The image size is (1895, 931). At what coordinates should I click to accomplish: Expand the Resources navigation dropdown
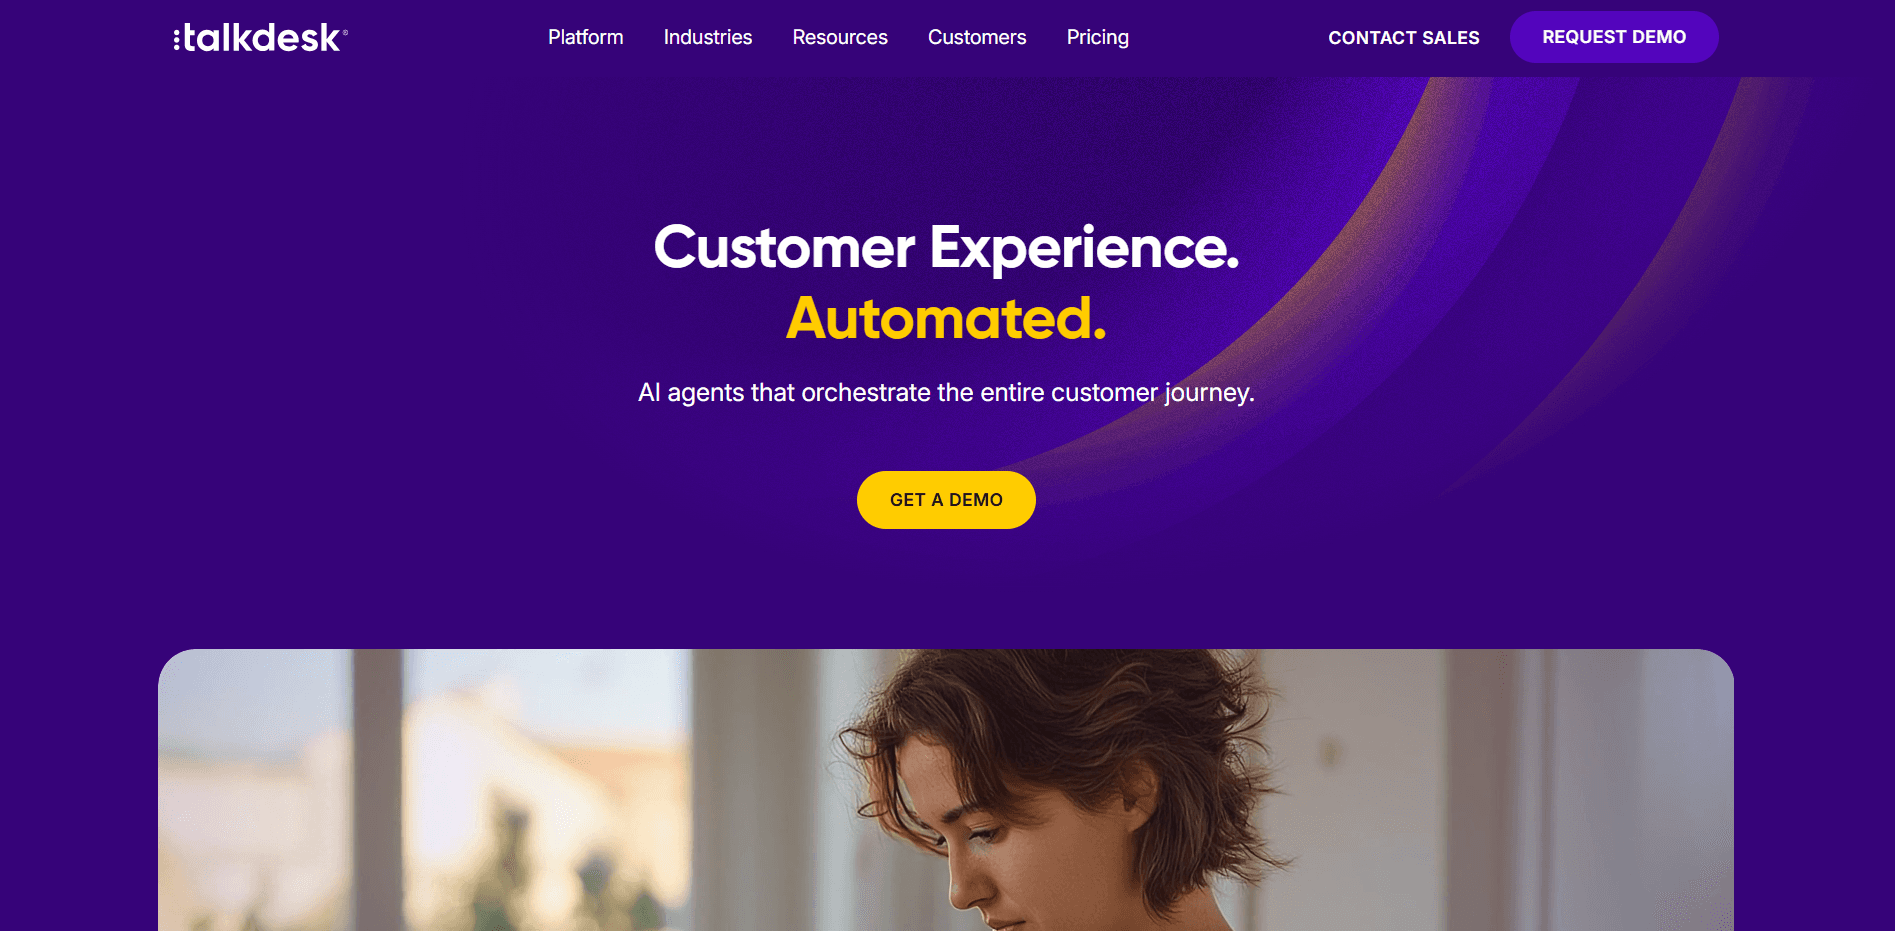[x=840, y=37]
